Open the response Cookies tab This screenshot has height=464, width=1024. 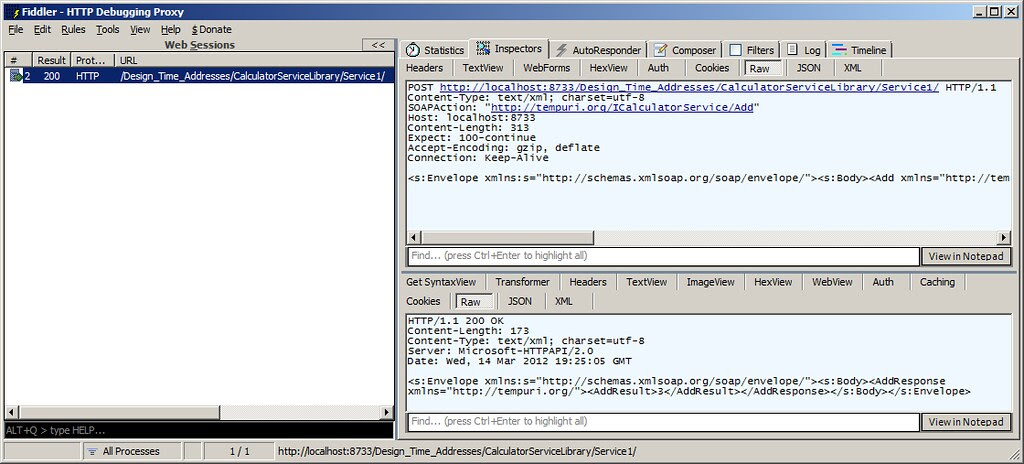pos(423,301)
